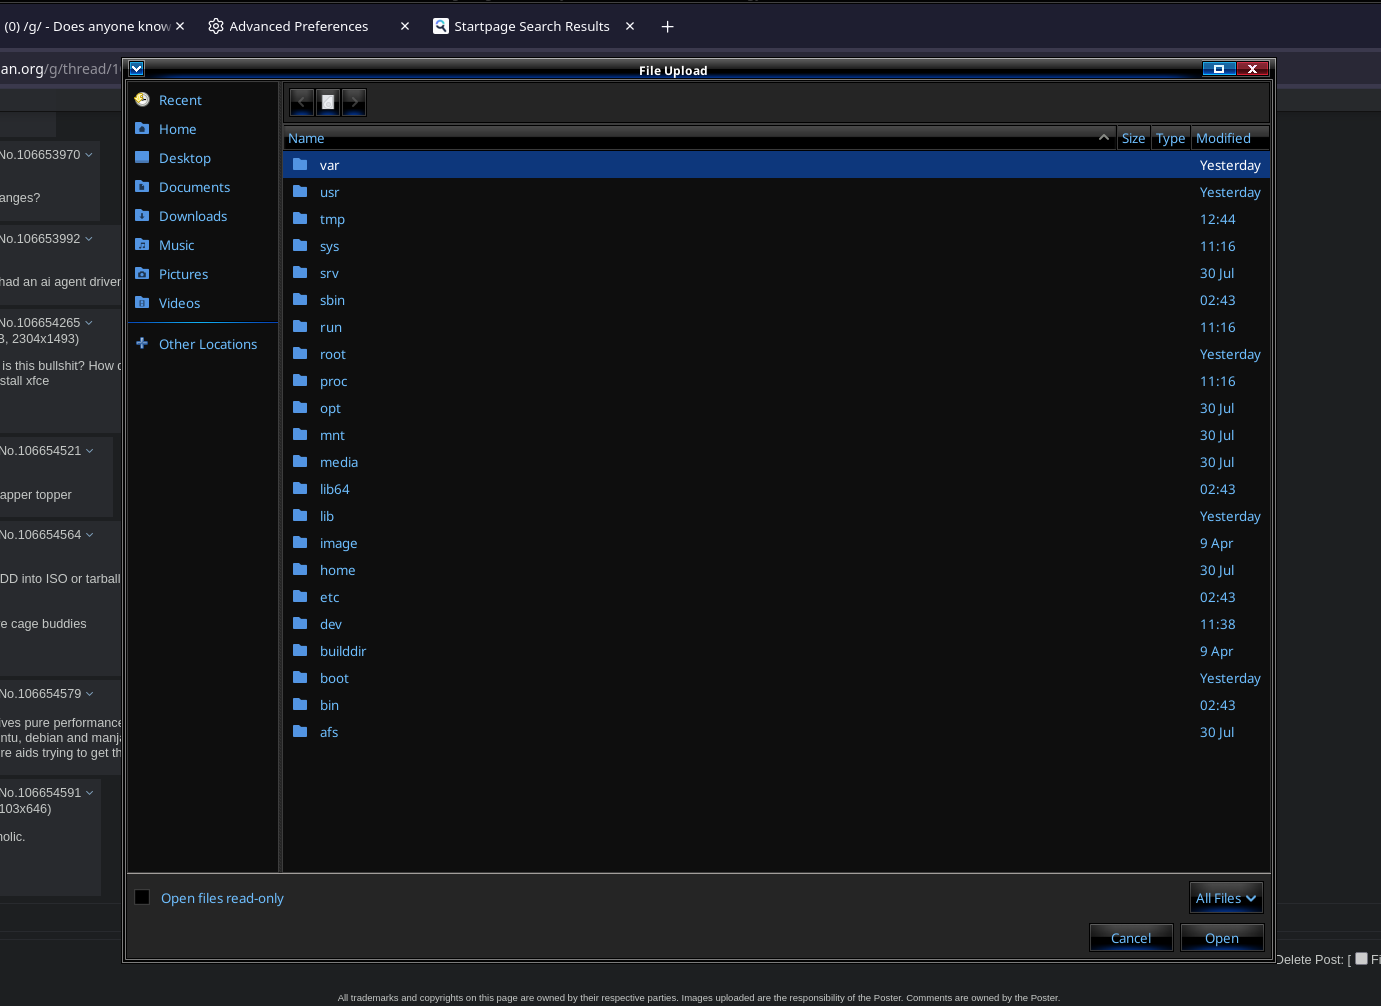Screen dimensions: 1381x1006
Task: Sort by the Type column header
Action: (1170, 138)
